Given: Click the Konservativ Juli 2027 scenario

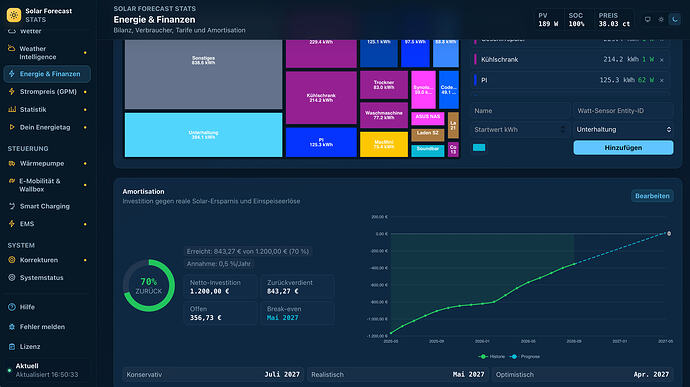Looking at the screenshot, I should click(213, 375).
